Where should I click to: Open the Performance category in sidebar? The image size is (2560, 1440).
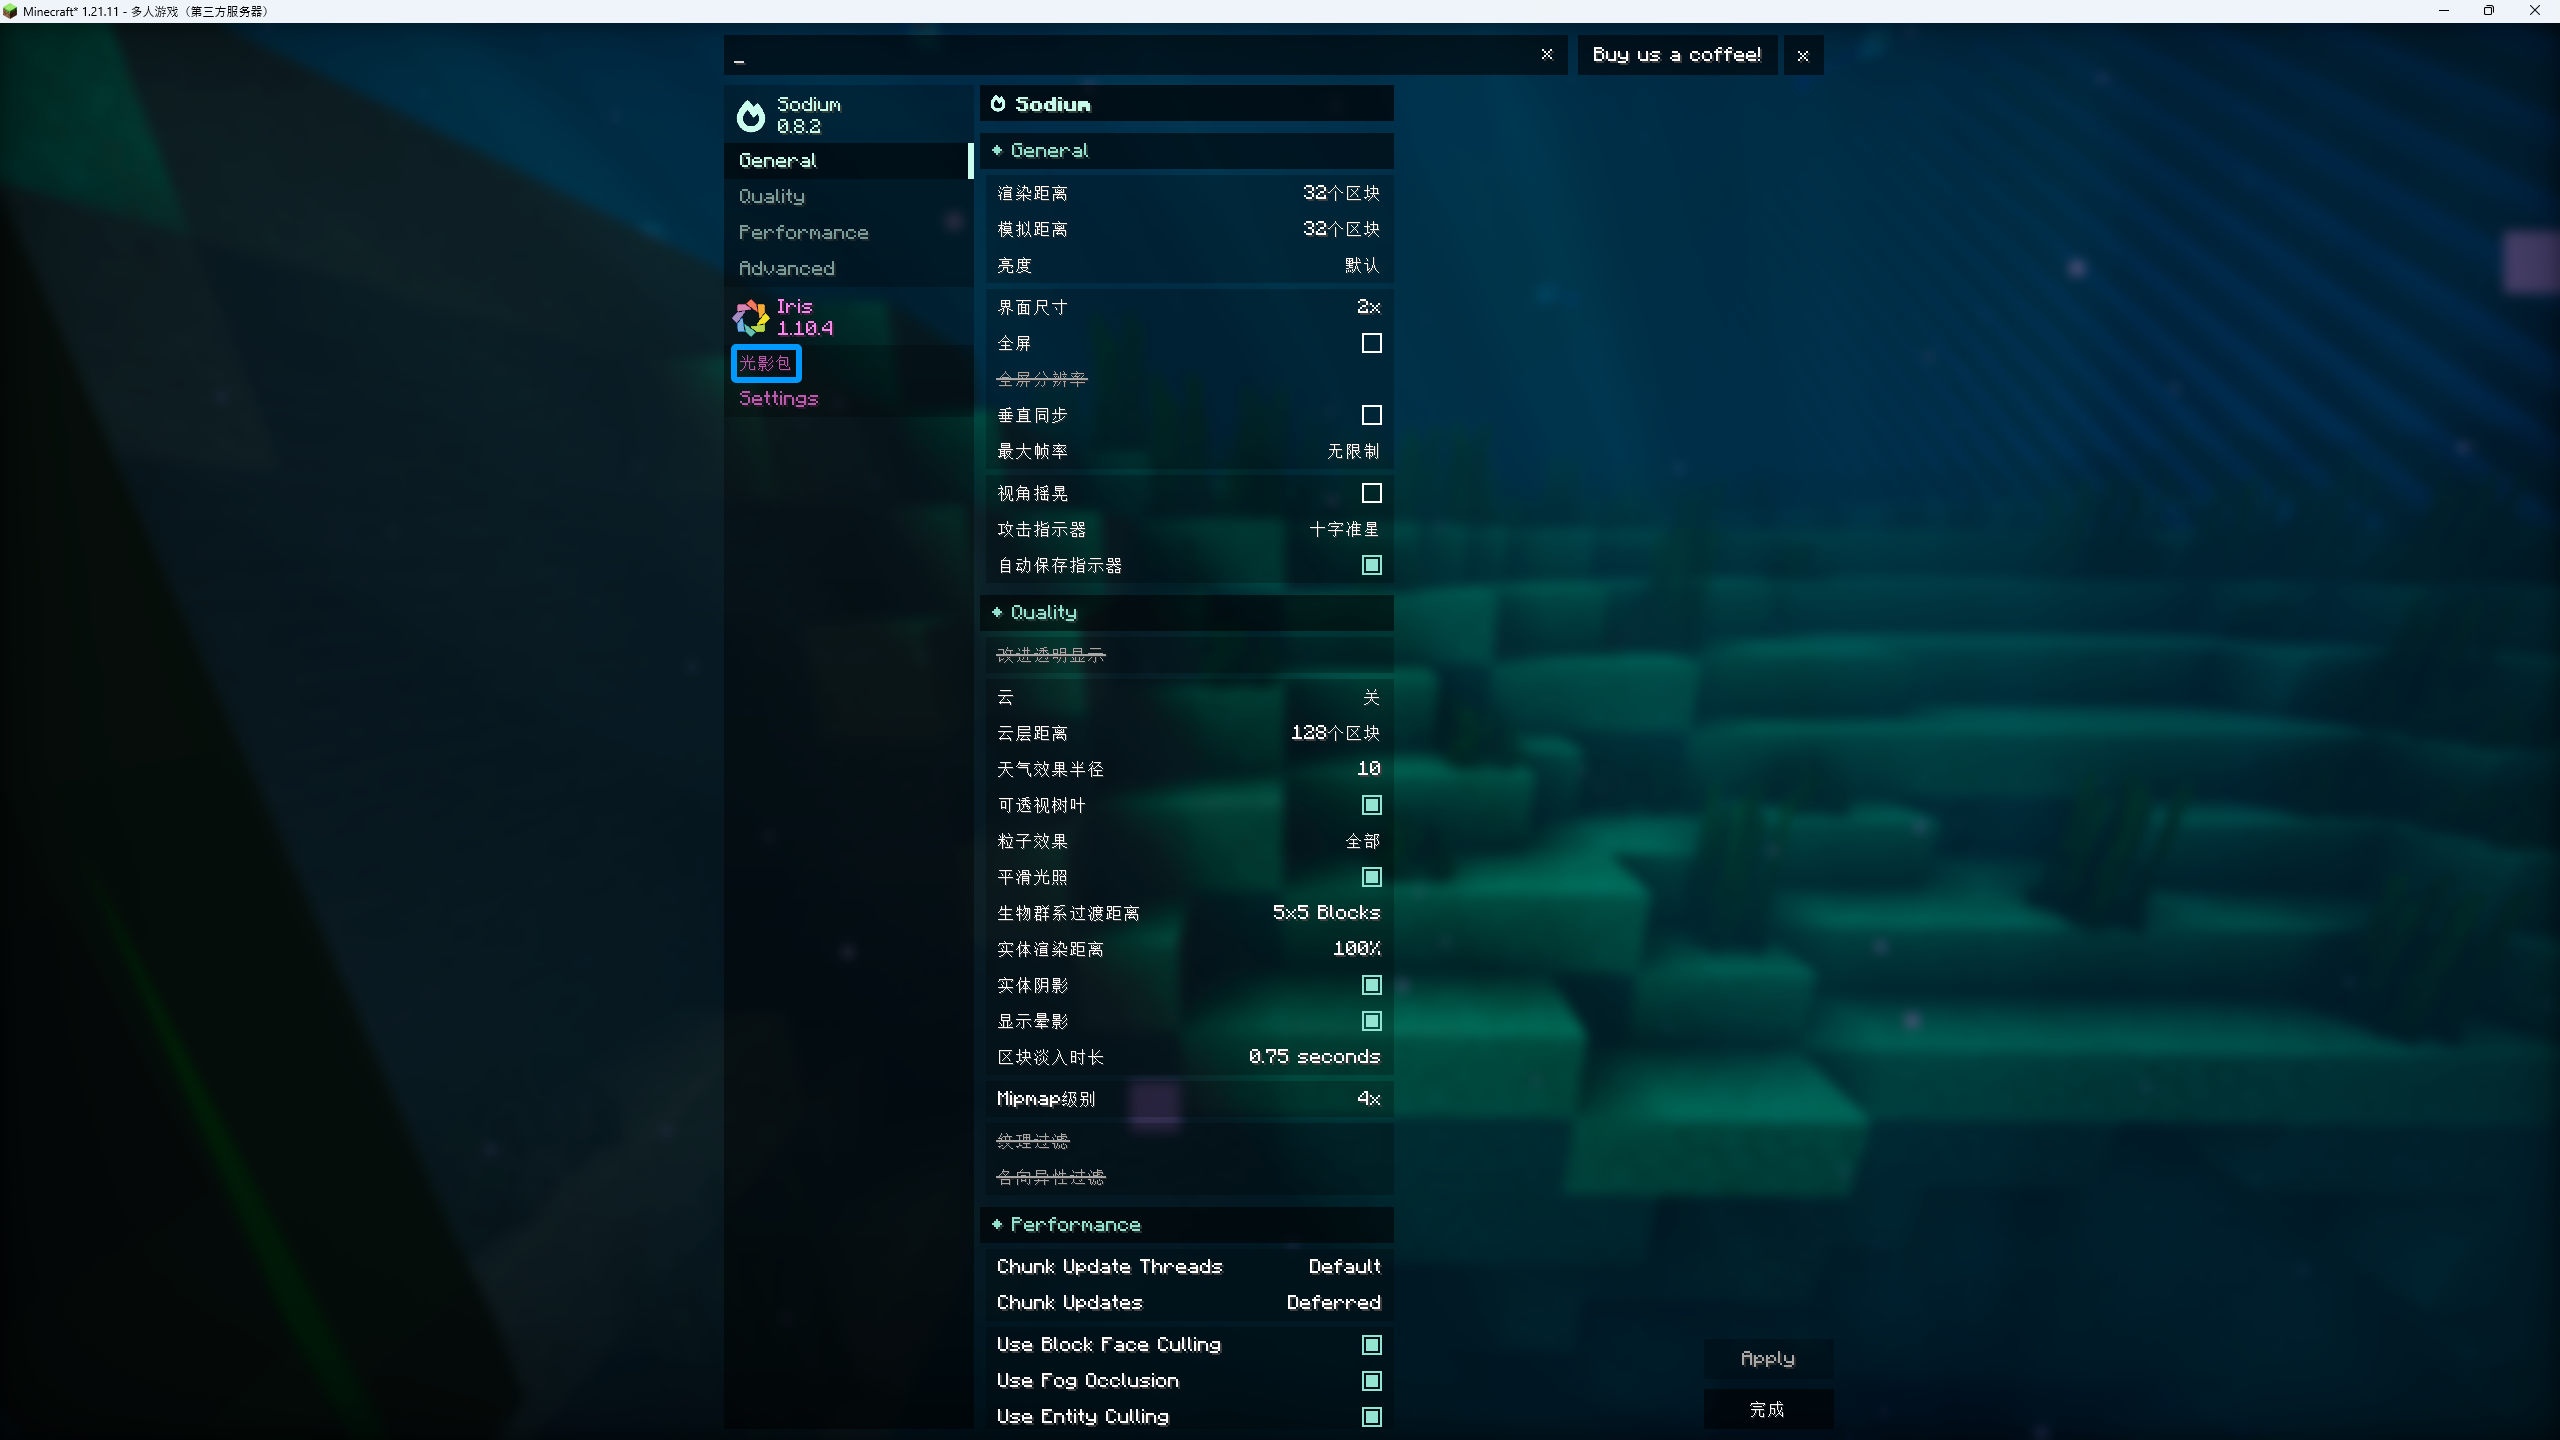pos(804,232)
